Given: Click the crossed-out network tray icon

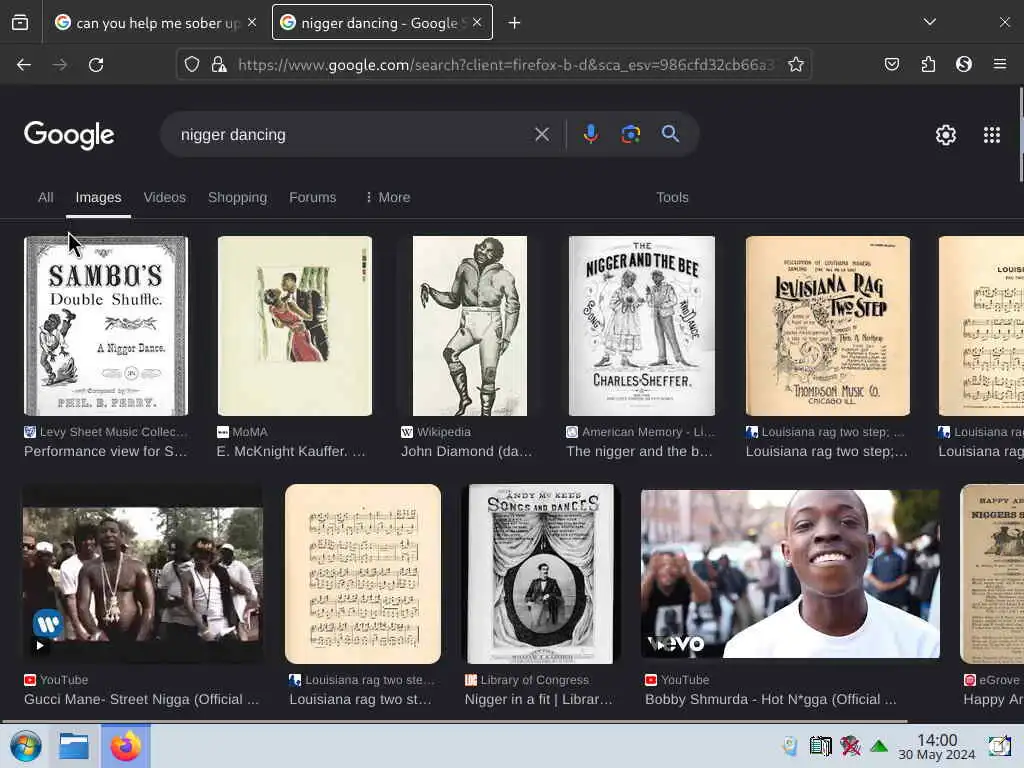Looking at the screenshot, I should (850, 746).
